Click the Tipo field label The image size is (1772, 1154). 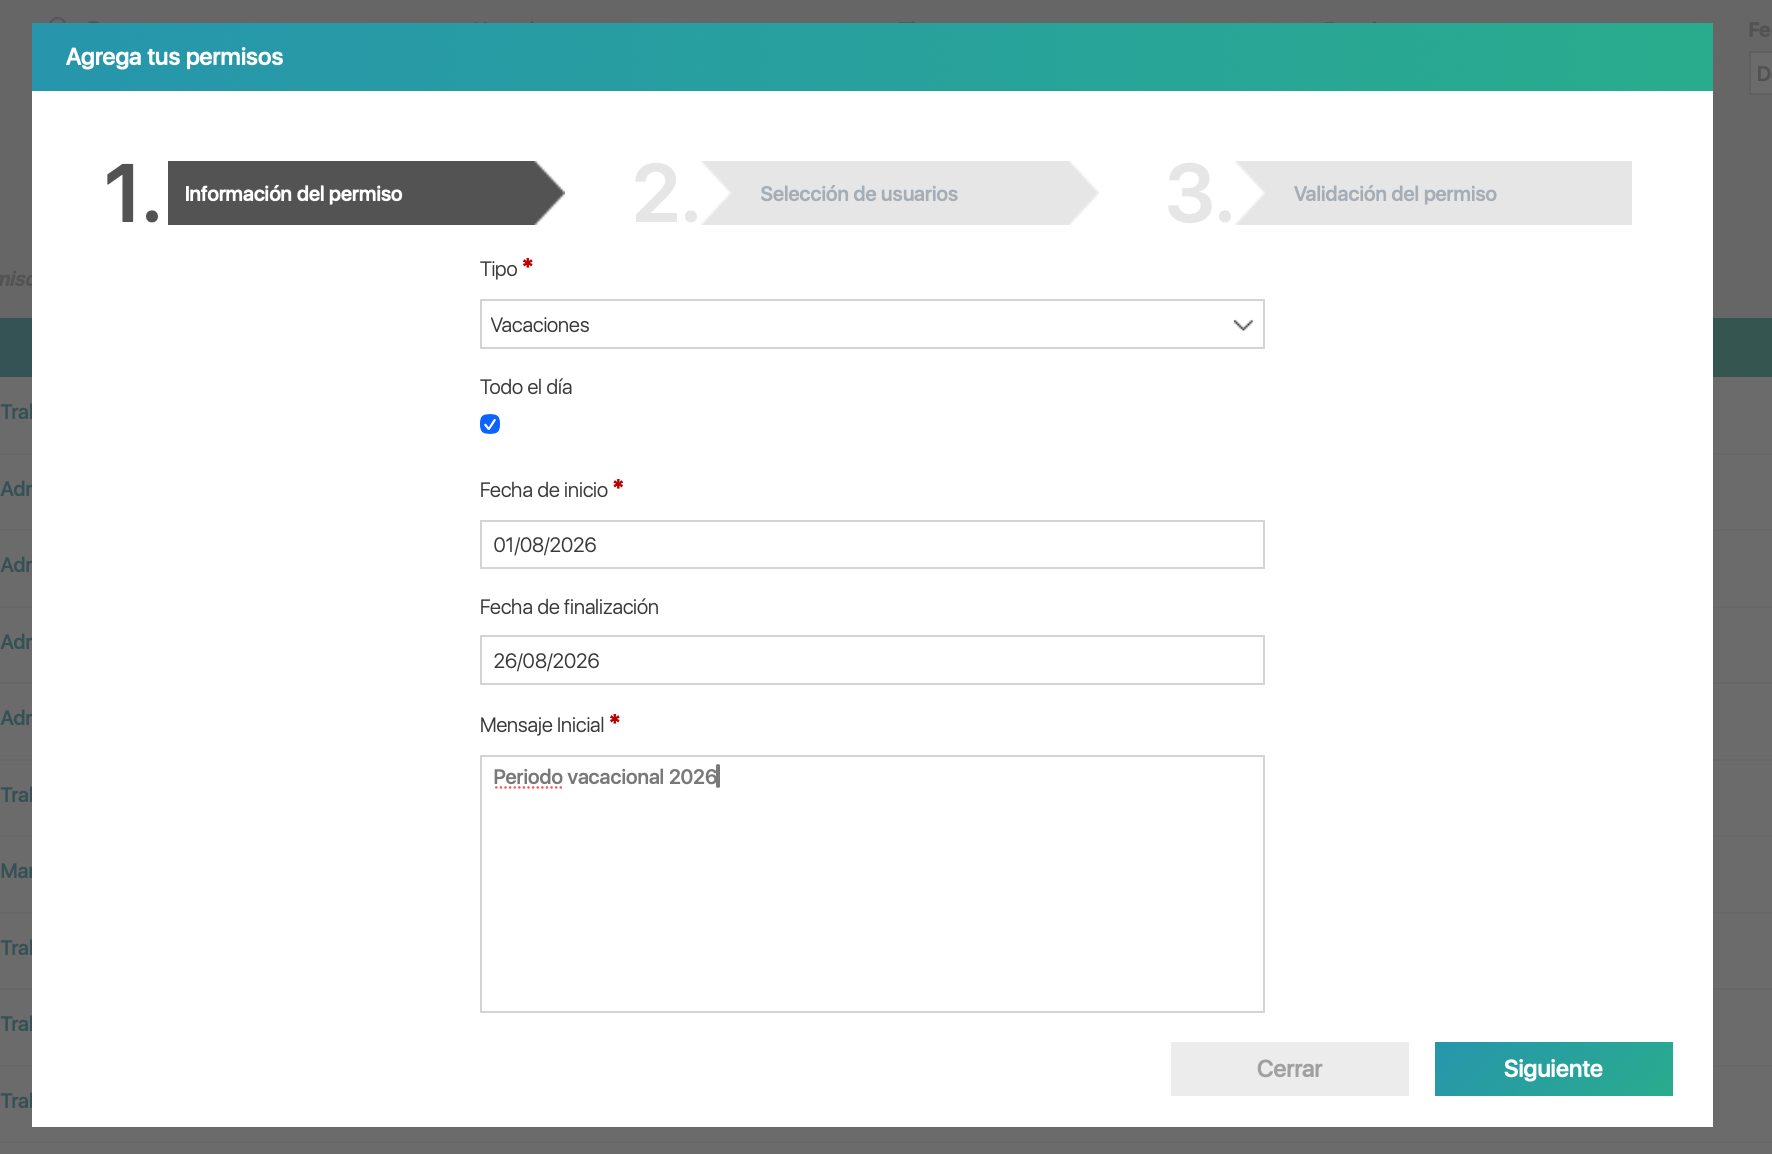pyautogui.click(x=498, y=269)
